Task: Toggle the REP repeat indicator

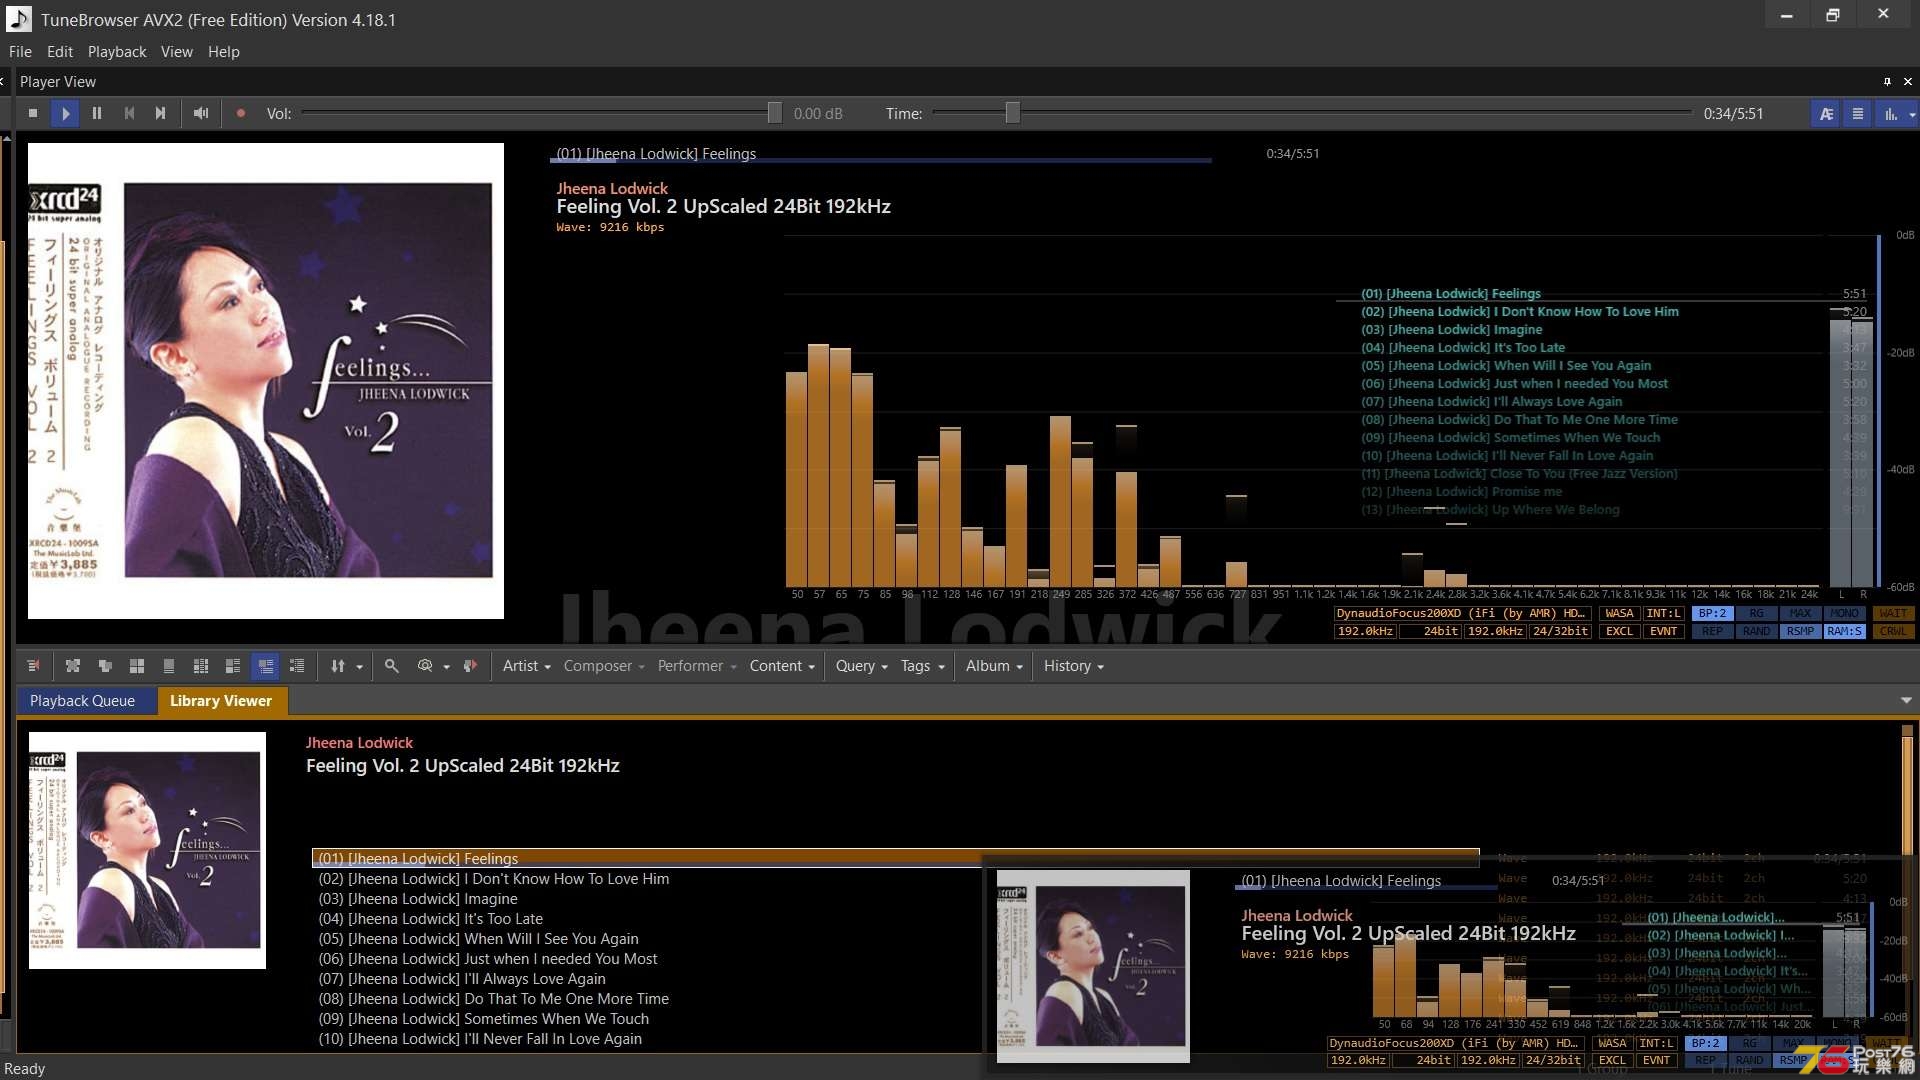Action: (x=1712, y=632)
